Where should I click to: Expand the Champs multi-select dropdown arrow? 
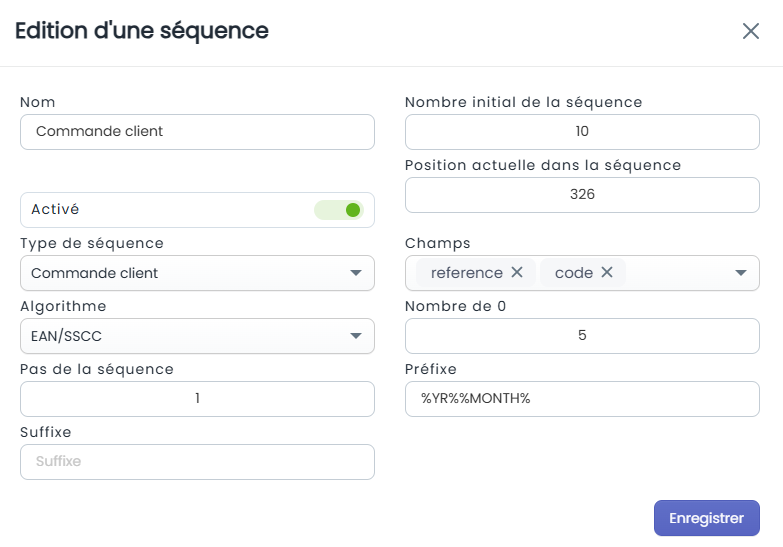741,273
